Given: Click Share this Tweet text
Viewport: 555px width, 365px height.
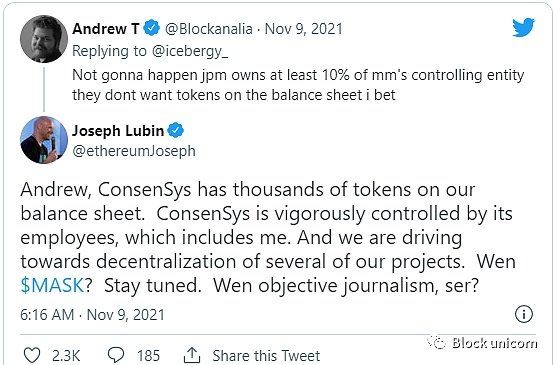Looking at the screenshot, I should pos(266,355).
